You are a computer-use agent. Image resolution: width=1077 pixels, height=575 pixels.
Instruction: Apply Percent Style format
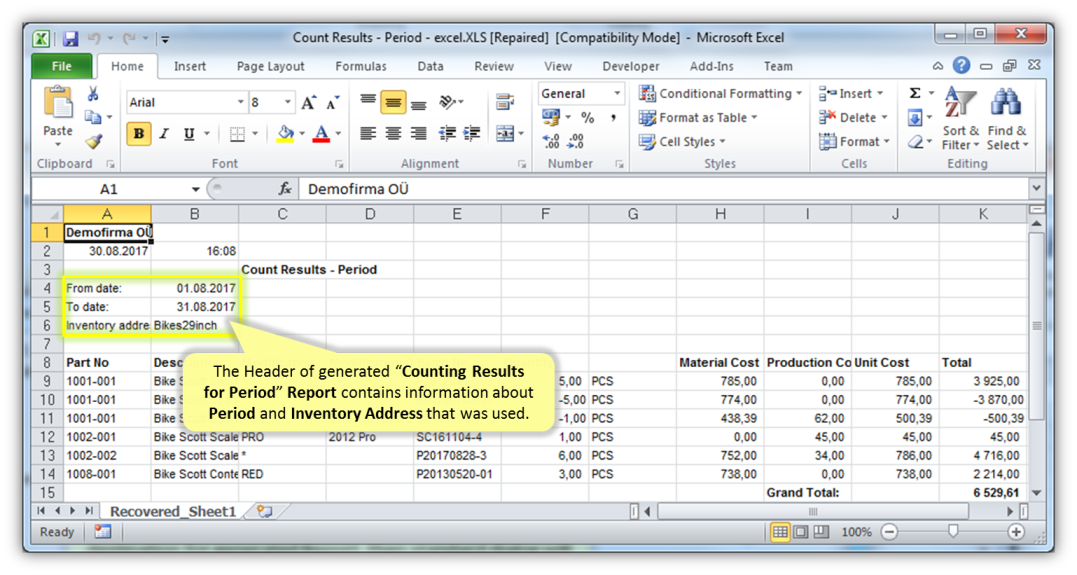point(587,118)
